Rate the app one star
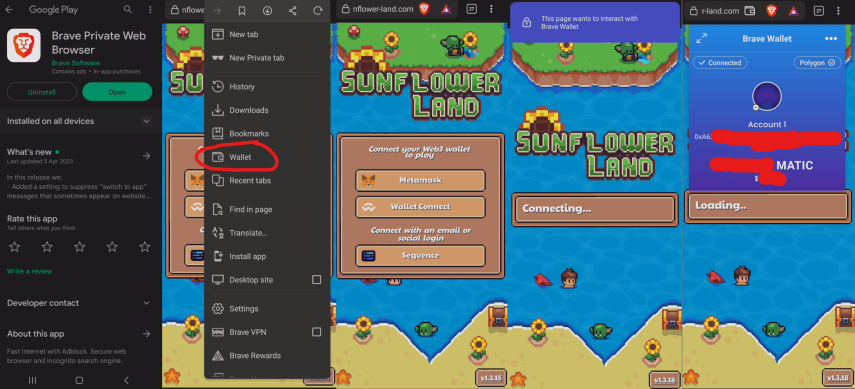 [x=15, y=247]
